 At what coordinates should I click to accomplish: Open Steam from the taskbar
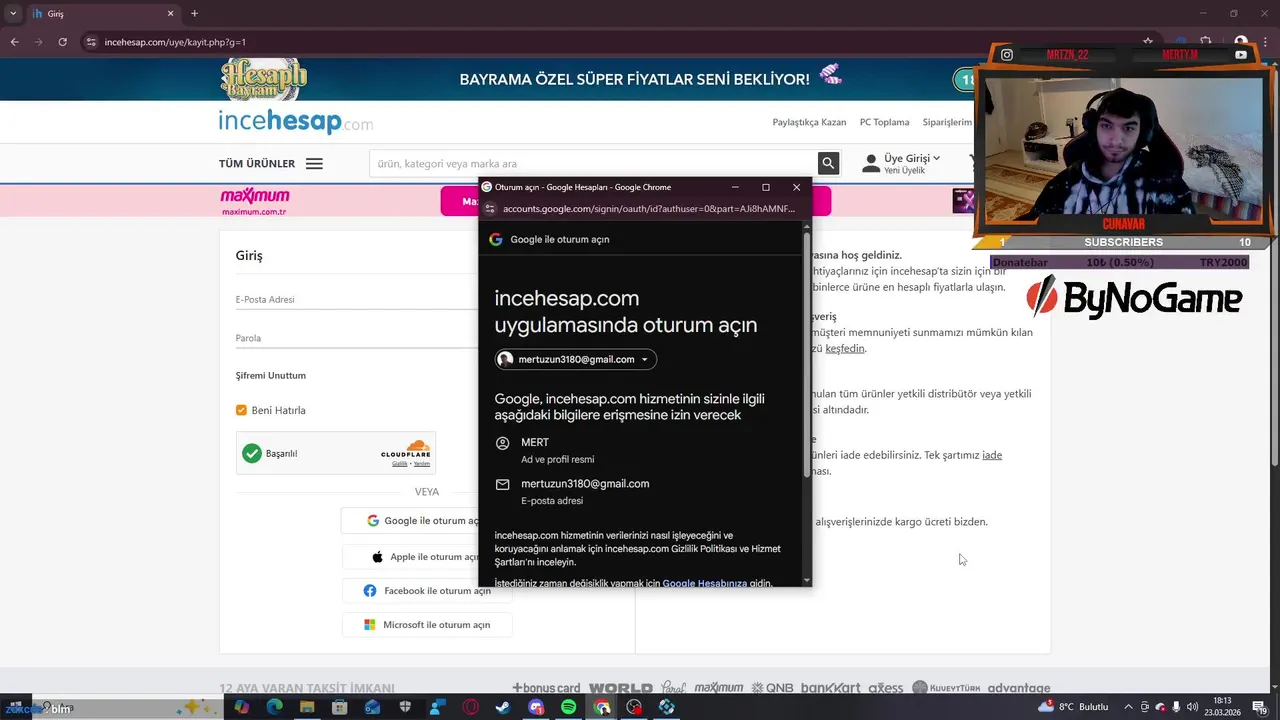[x=503, y=707]
